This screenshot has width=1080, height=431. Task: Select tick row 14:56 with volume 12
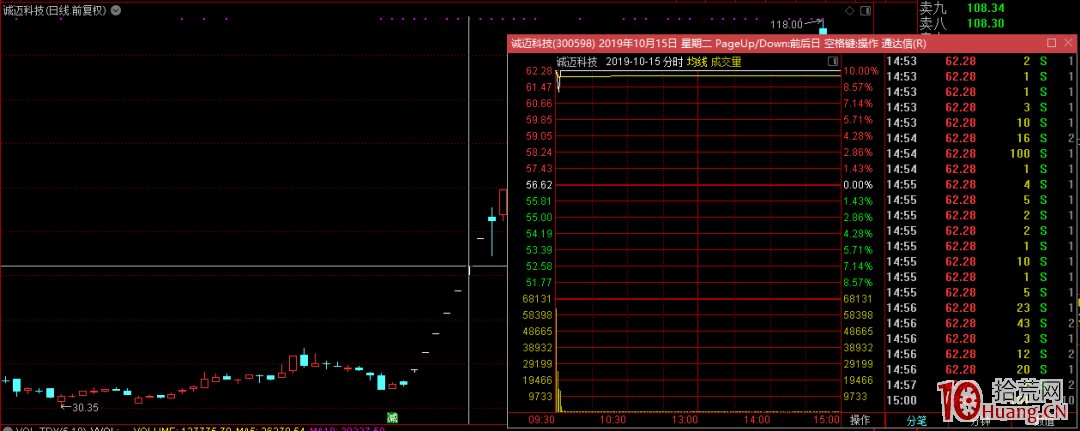coord(981,354)
